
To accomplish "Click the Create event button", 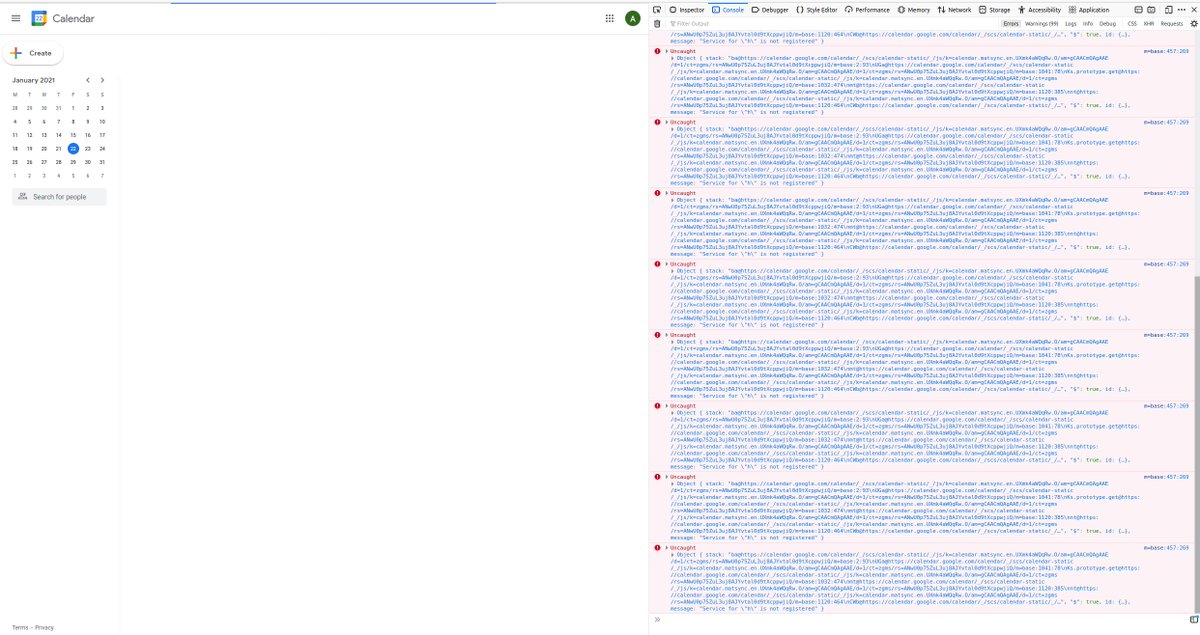I will (x=31, y=53).
